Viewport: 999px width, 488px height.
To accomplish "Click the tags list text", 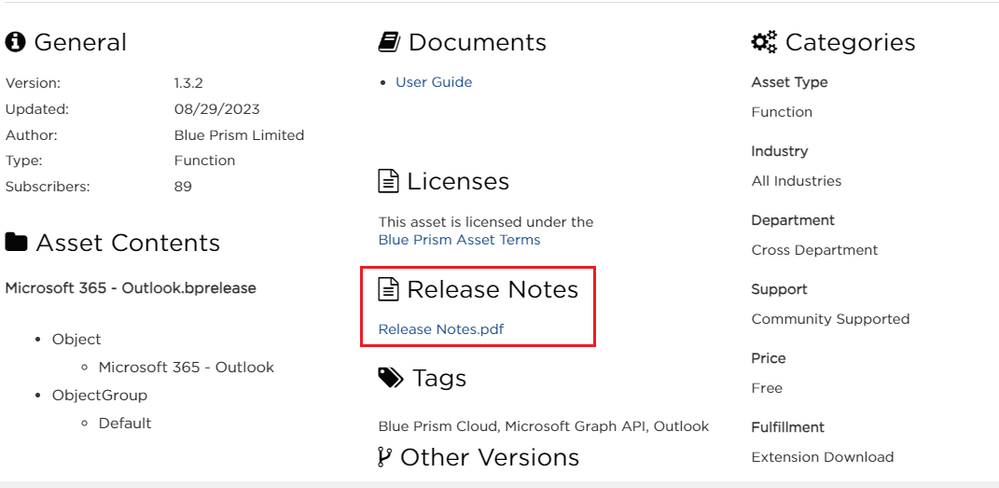I will tap(543, 426).
